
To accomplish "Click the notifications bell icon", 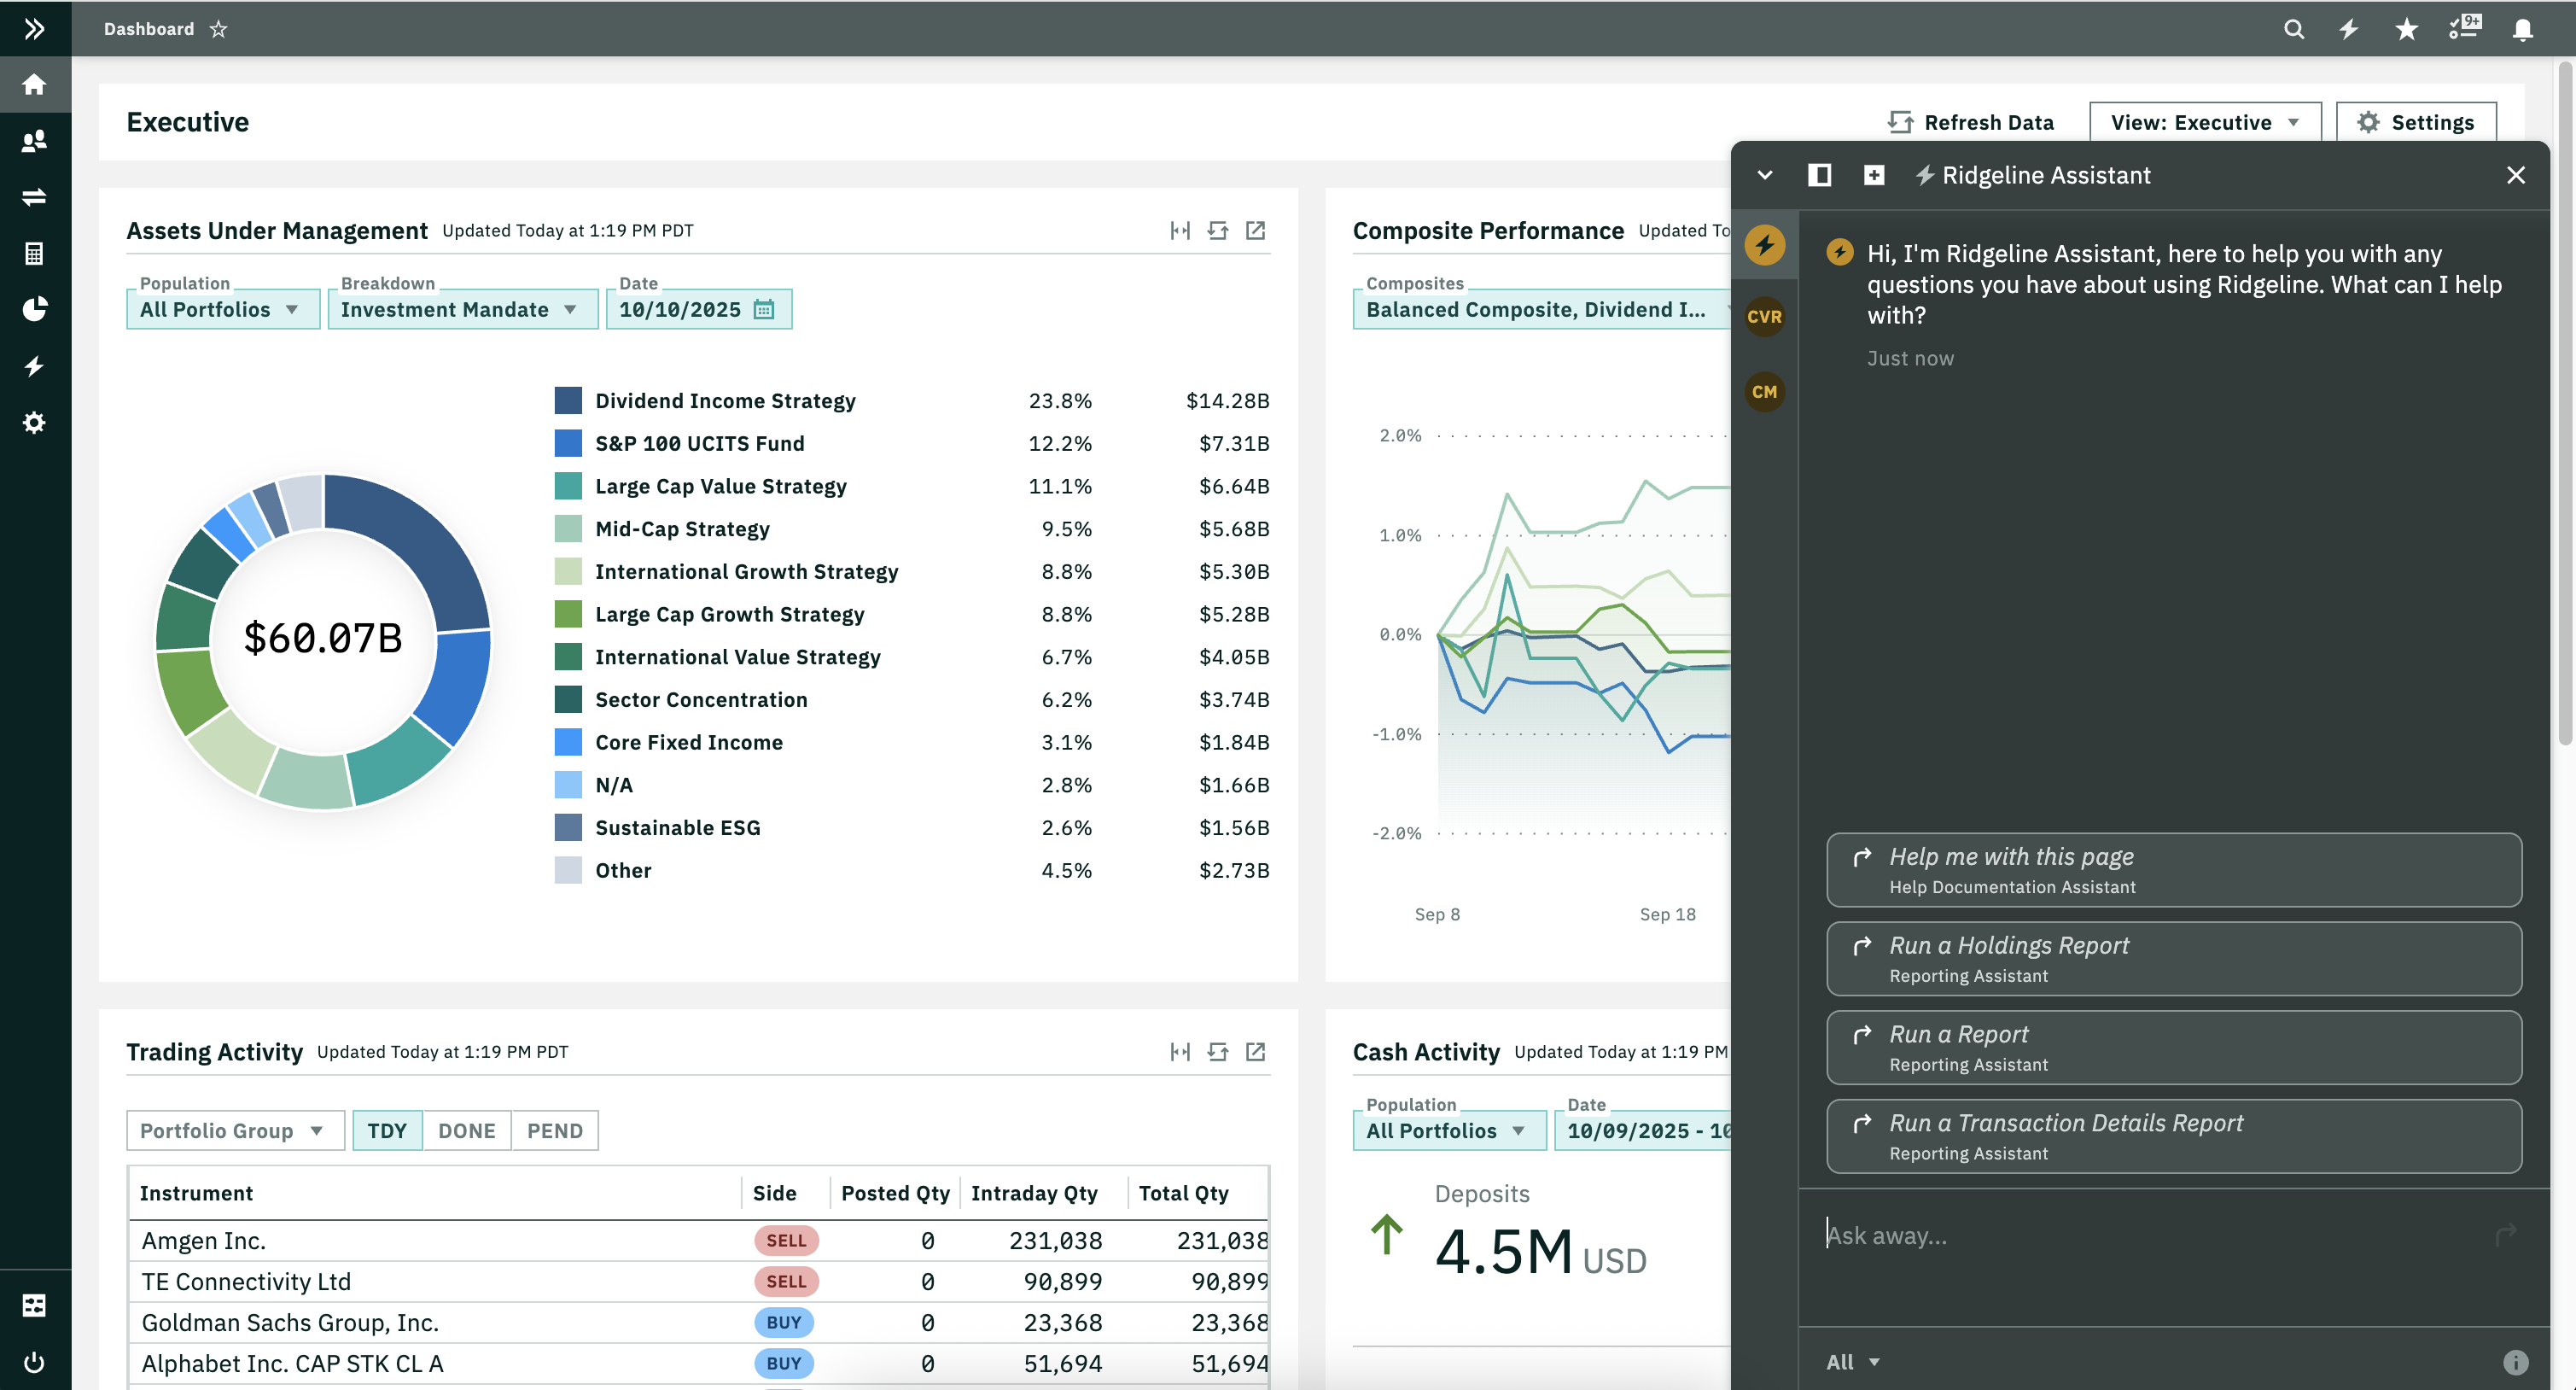I will [x=2522, y=29].
